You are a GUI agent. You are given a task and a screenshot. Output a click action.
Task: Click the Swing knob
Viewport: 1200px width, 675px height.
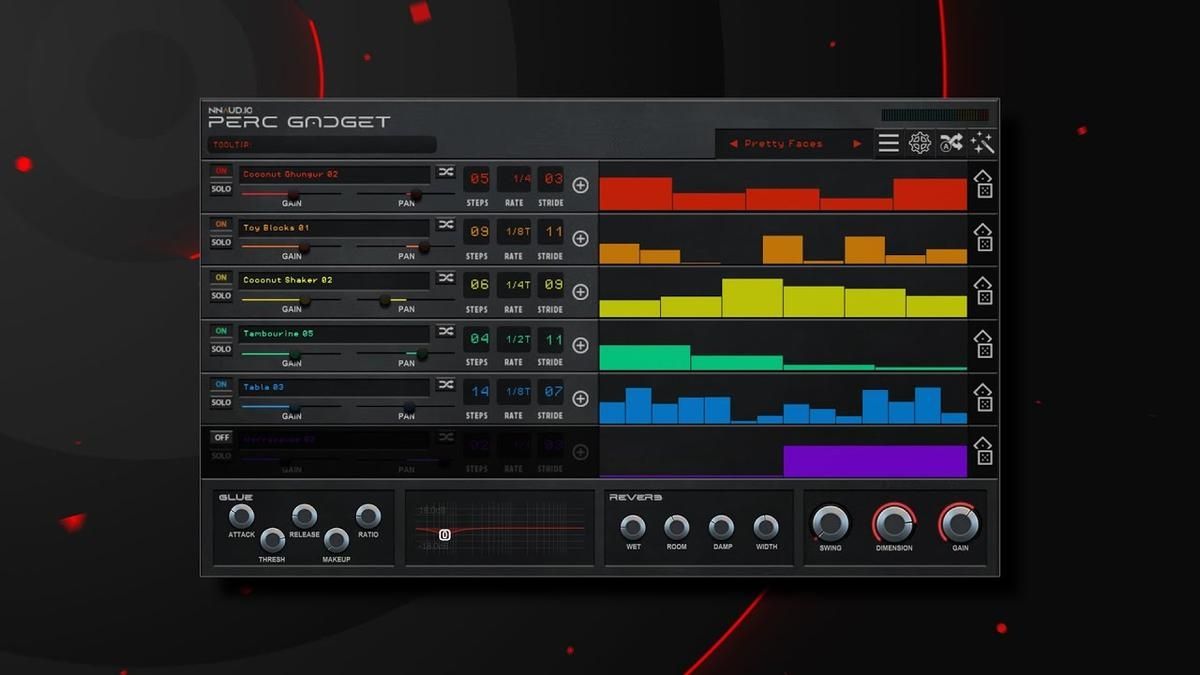click(830, 523)
